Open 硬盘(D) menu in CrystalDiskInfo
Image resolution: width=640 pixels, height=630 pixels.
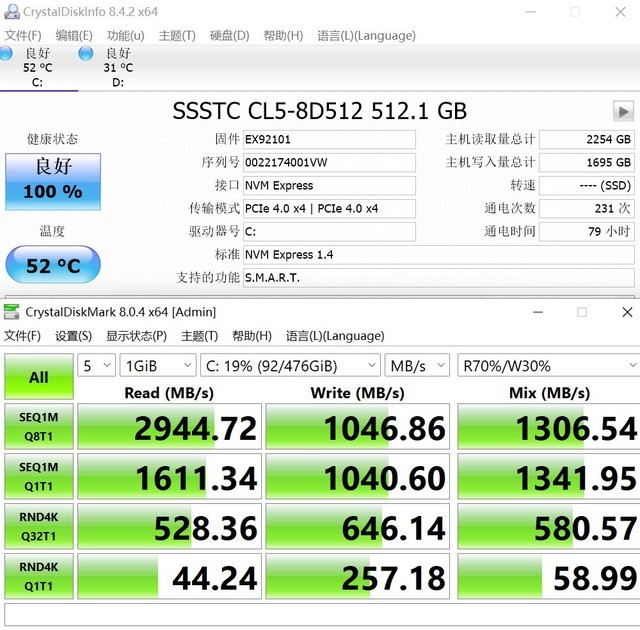[x=229, y=35]
